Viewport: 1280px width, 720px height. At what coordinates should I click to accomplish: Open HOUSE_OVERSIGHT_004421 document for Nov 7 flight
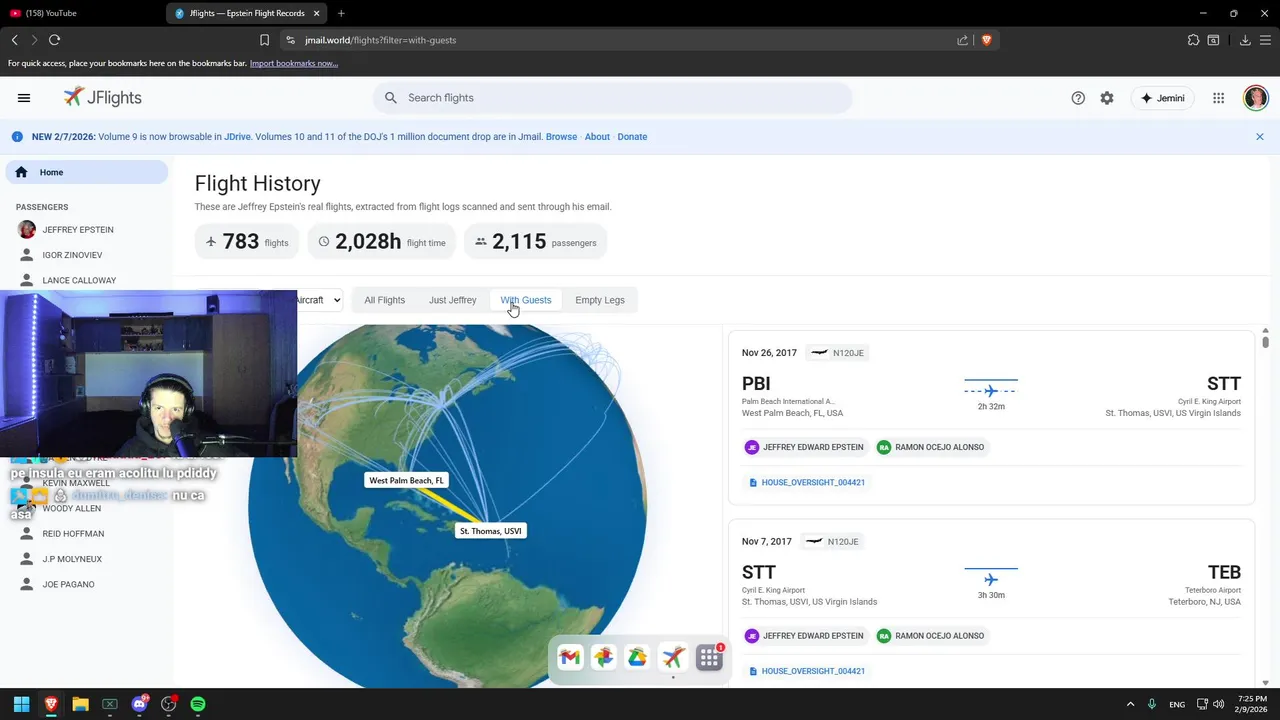807,671
